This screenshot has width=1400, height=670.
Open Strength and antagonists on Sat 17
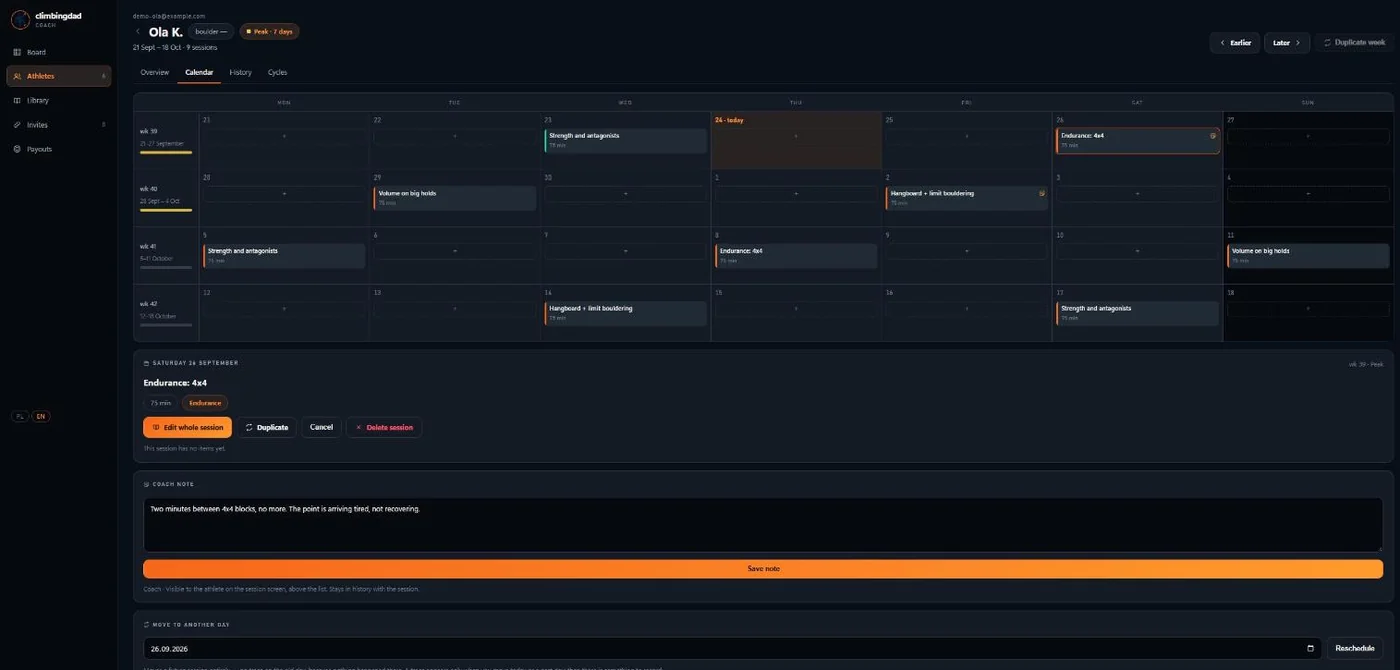(x=1138, y=313)
